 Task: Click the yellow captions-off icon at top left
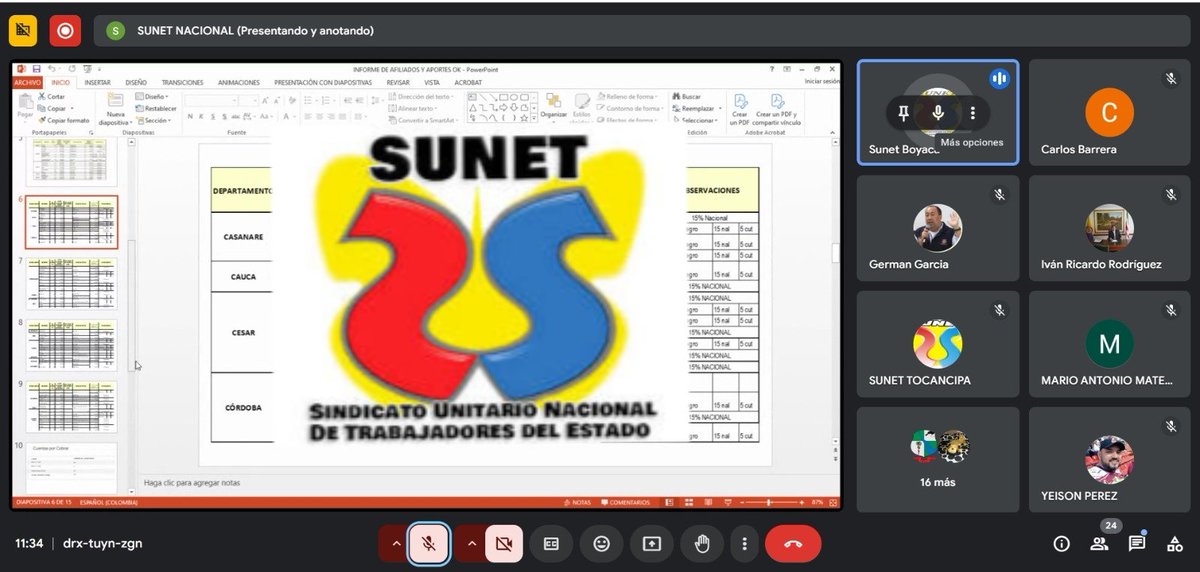coord(23,31)
